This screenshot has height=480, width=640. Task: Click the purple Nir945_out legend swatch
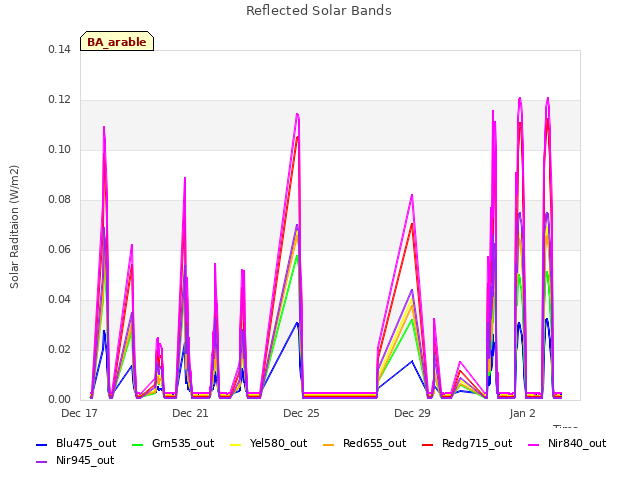42,462
